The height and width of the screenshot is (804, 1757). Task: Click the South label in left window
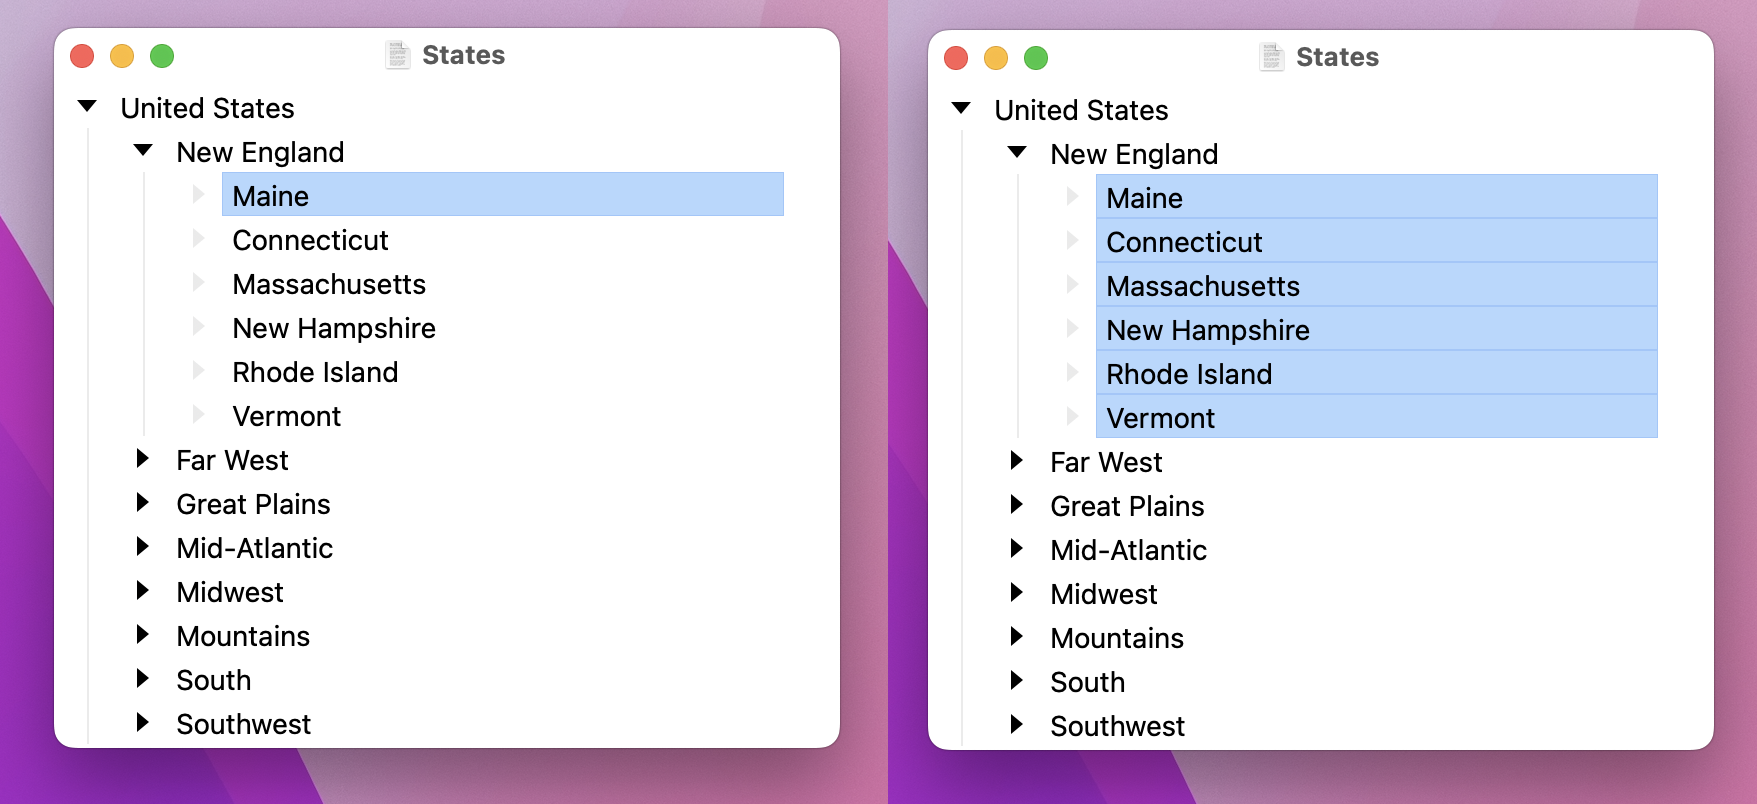point(213,680)
